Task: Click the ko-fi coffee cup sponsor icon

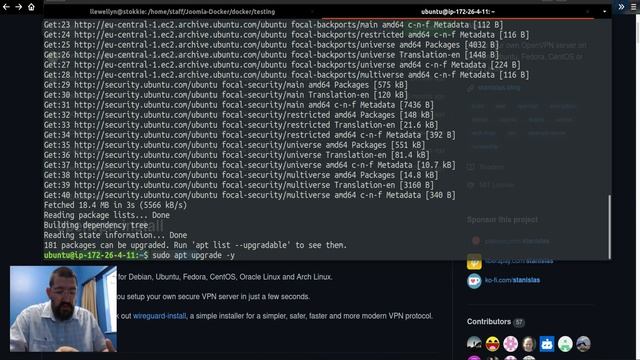Action: pos(474,281)
